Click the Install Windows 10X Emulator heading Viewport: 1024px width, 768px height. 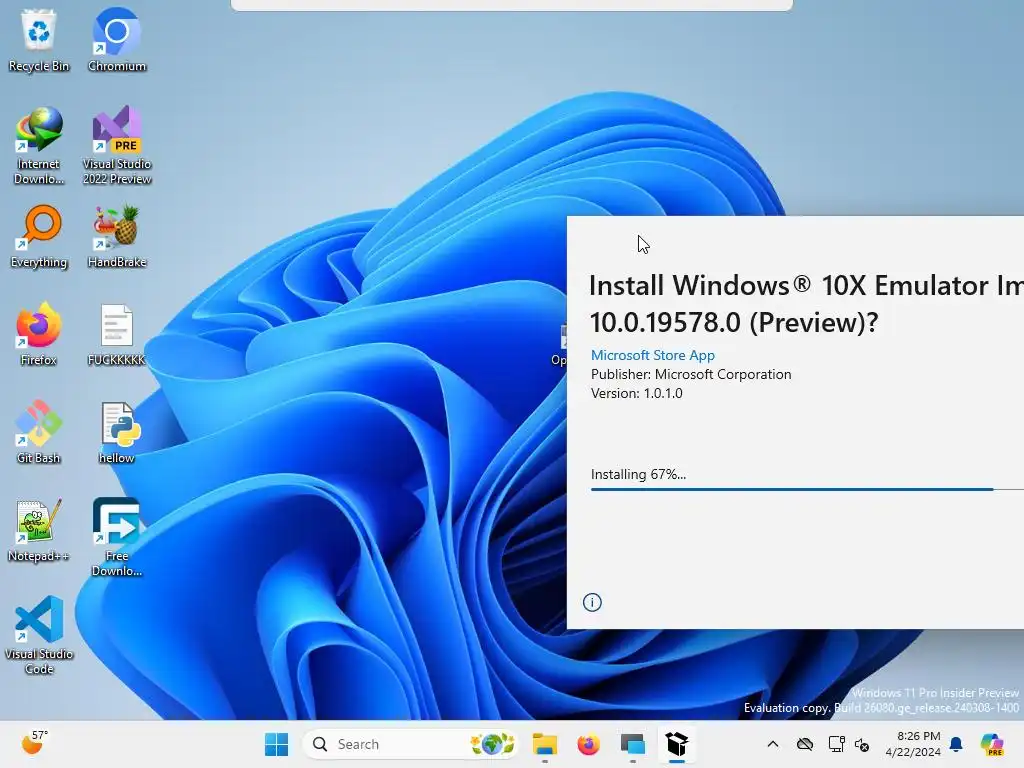coord(807,304)
